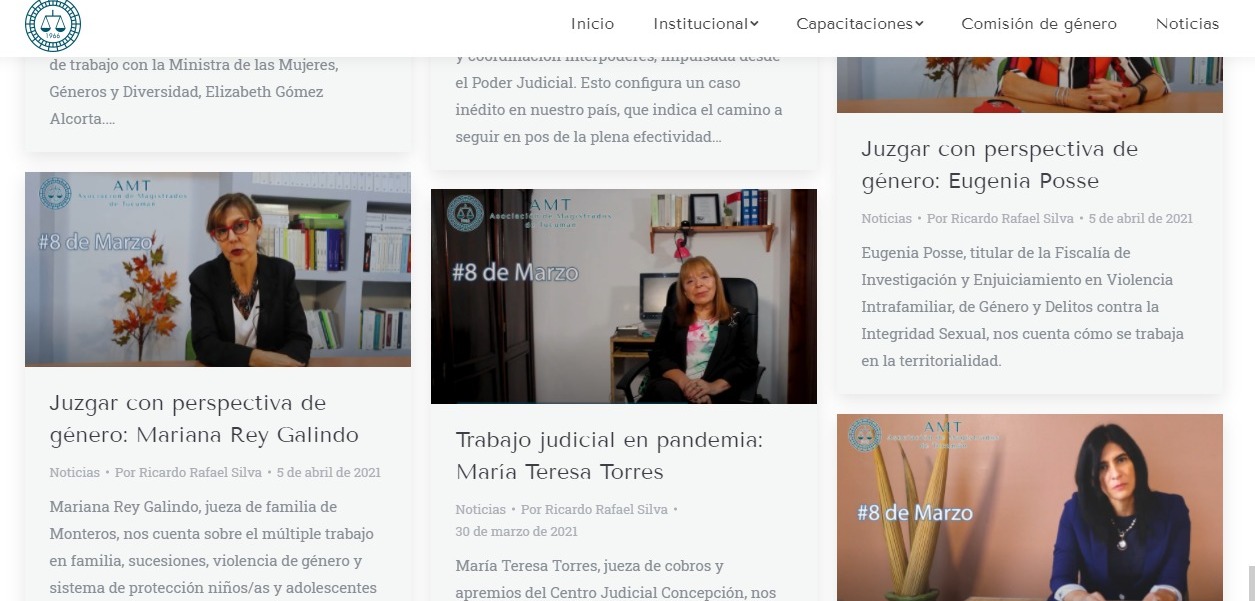
Task: Open article title about Mariana Rey Galindo
Action: [x=204, y=419]
